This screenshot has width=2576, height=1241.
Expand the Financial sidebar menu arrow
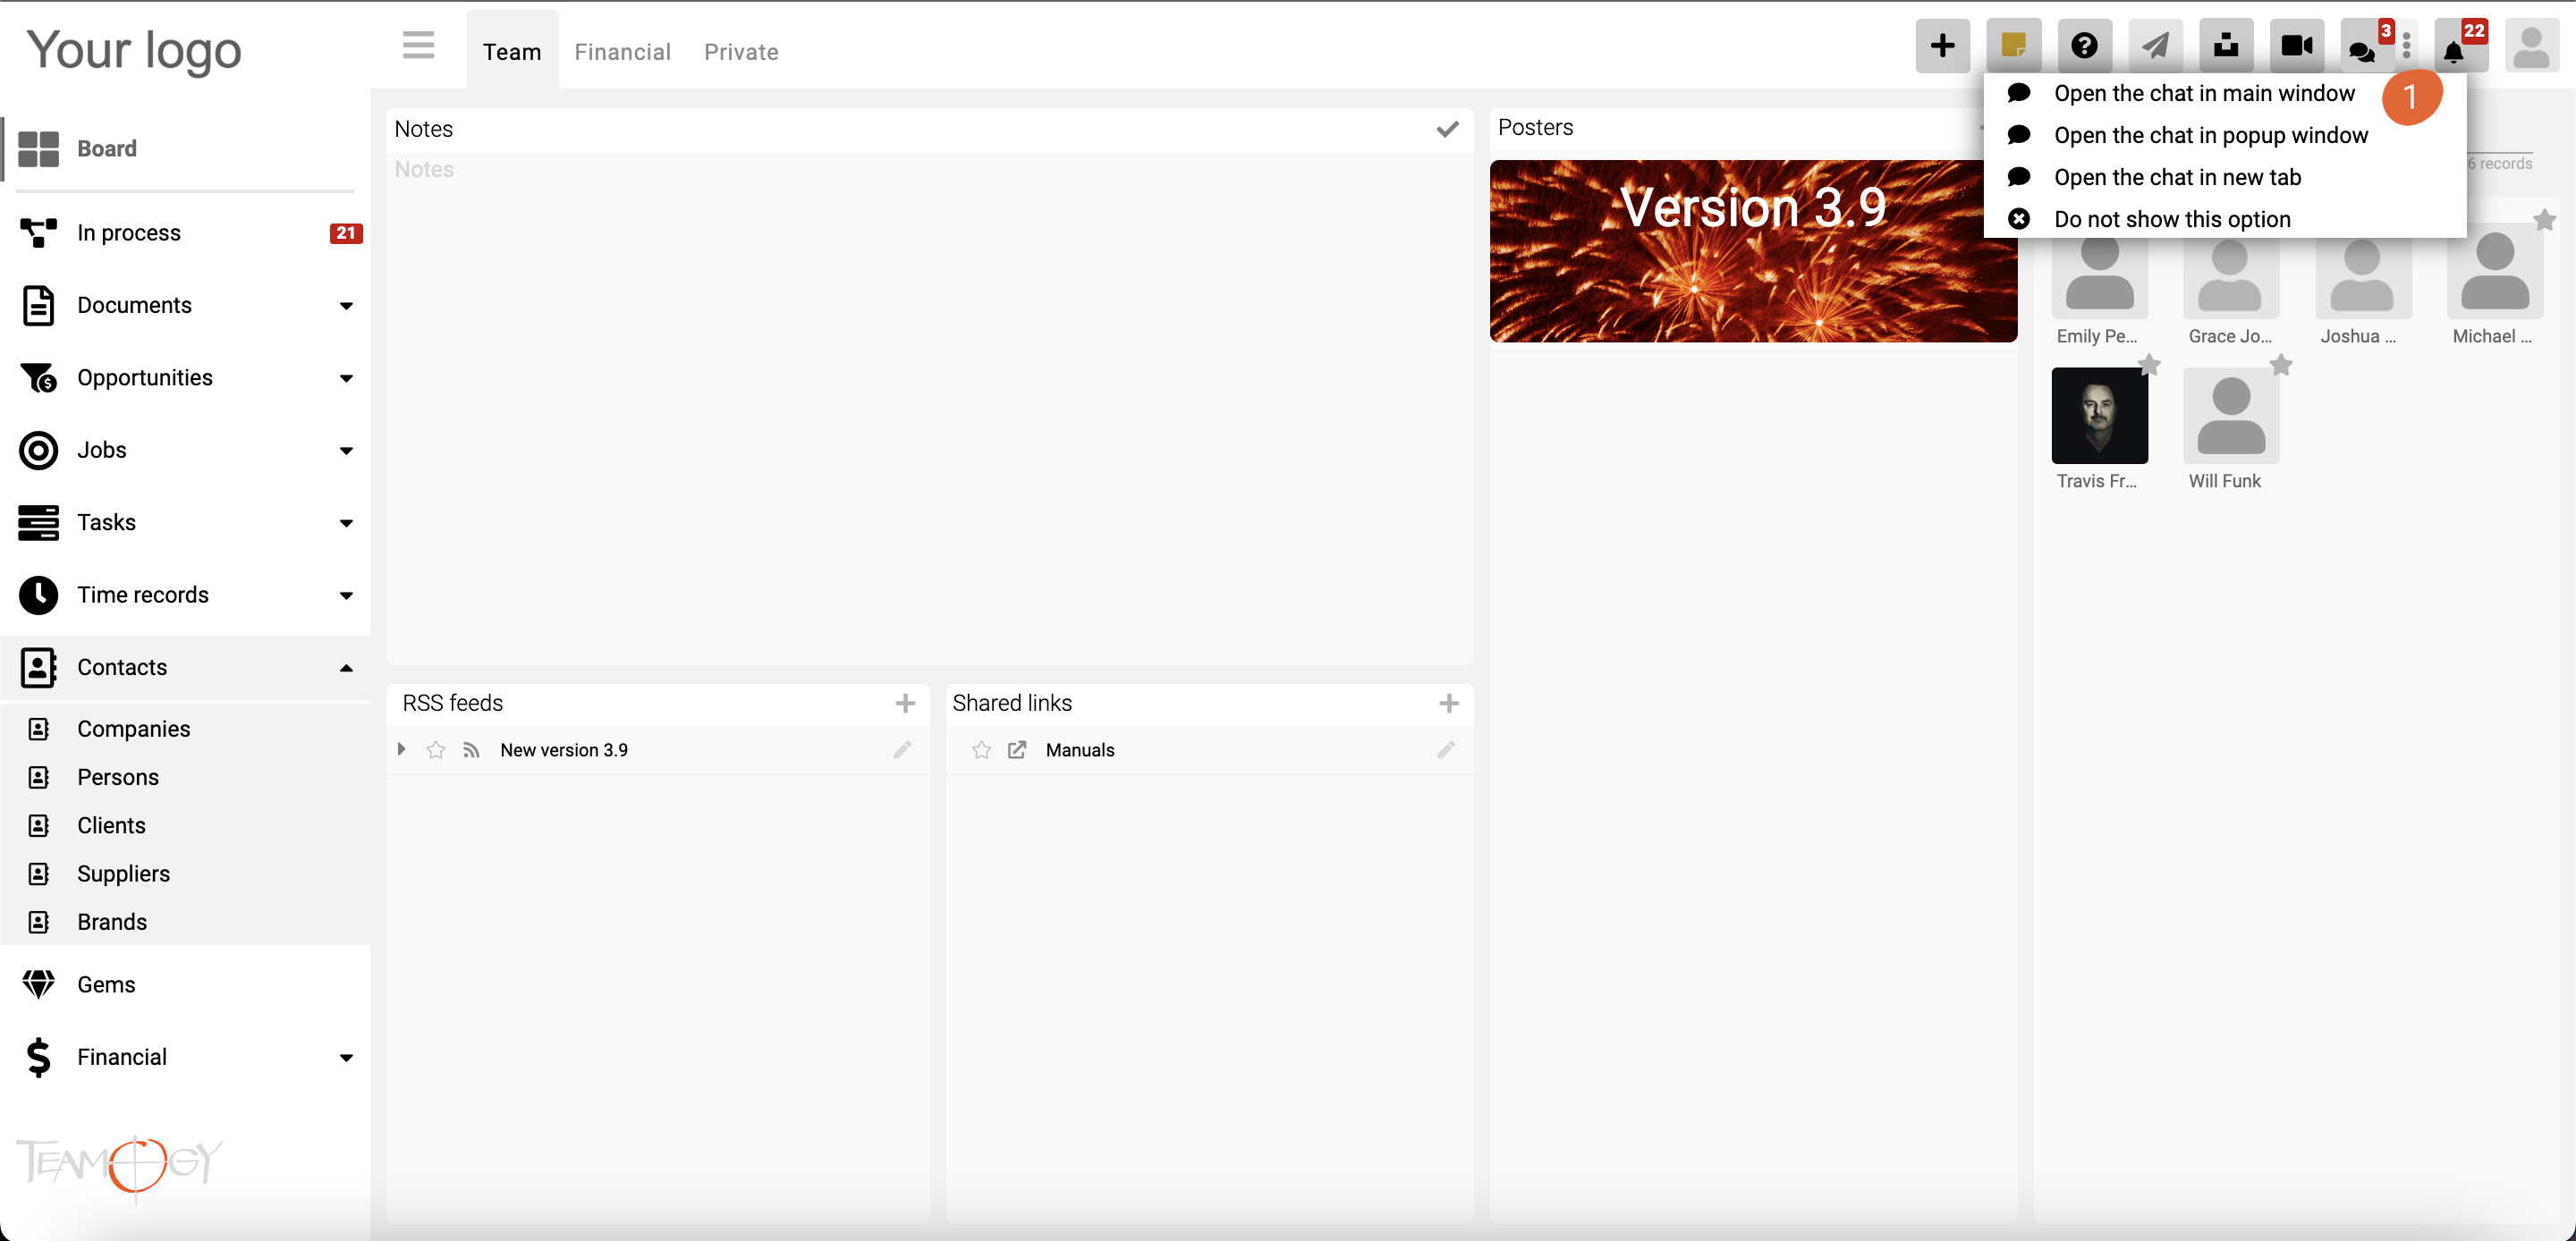(x=346, y=1058)
